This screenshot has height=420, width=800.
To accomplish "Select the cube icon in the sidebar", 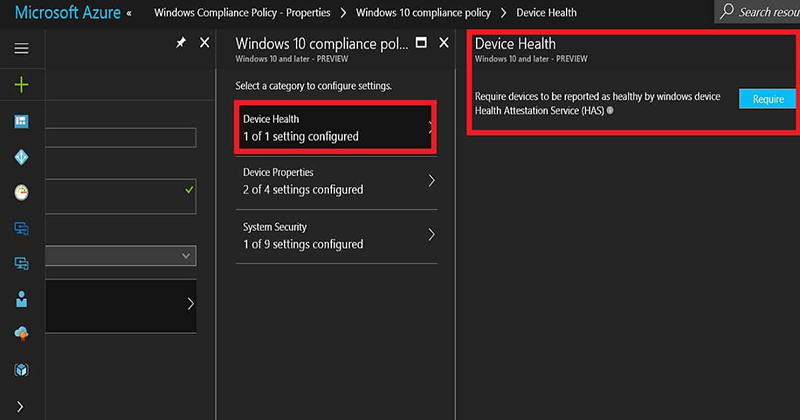I will coord(21,370).
